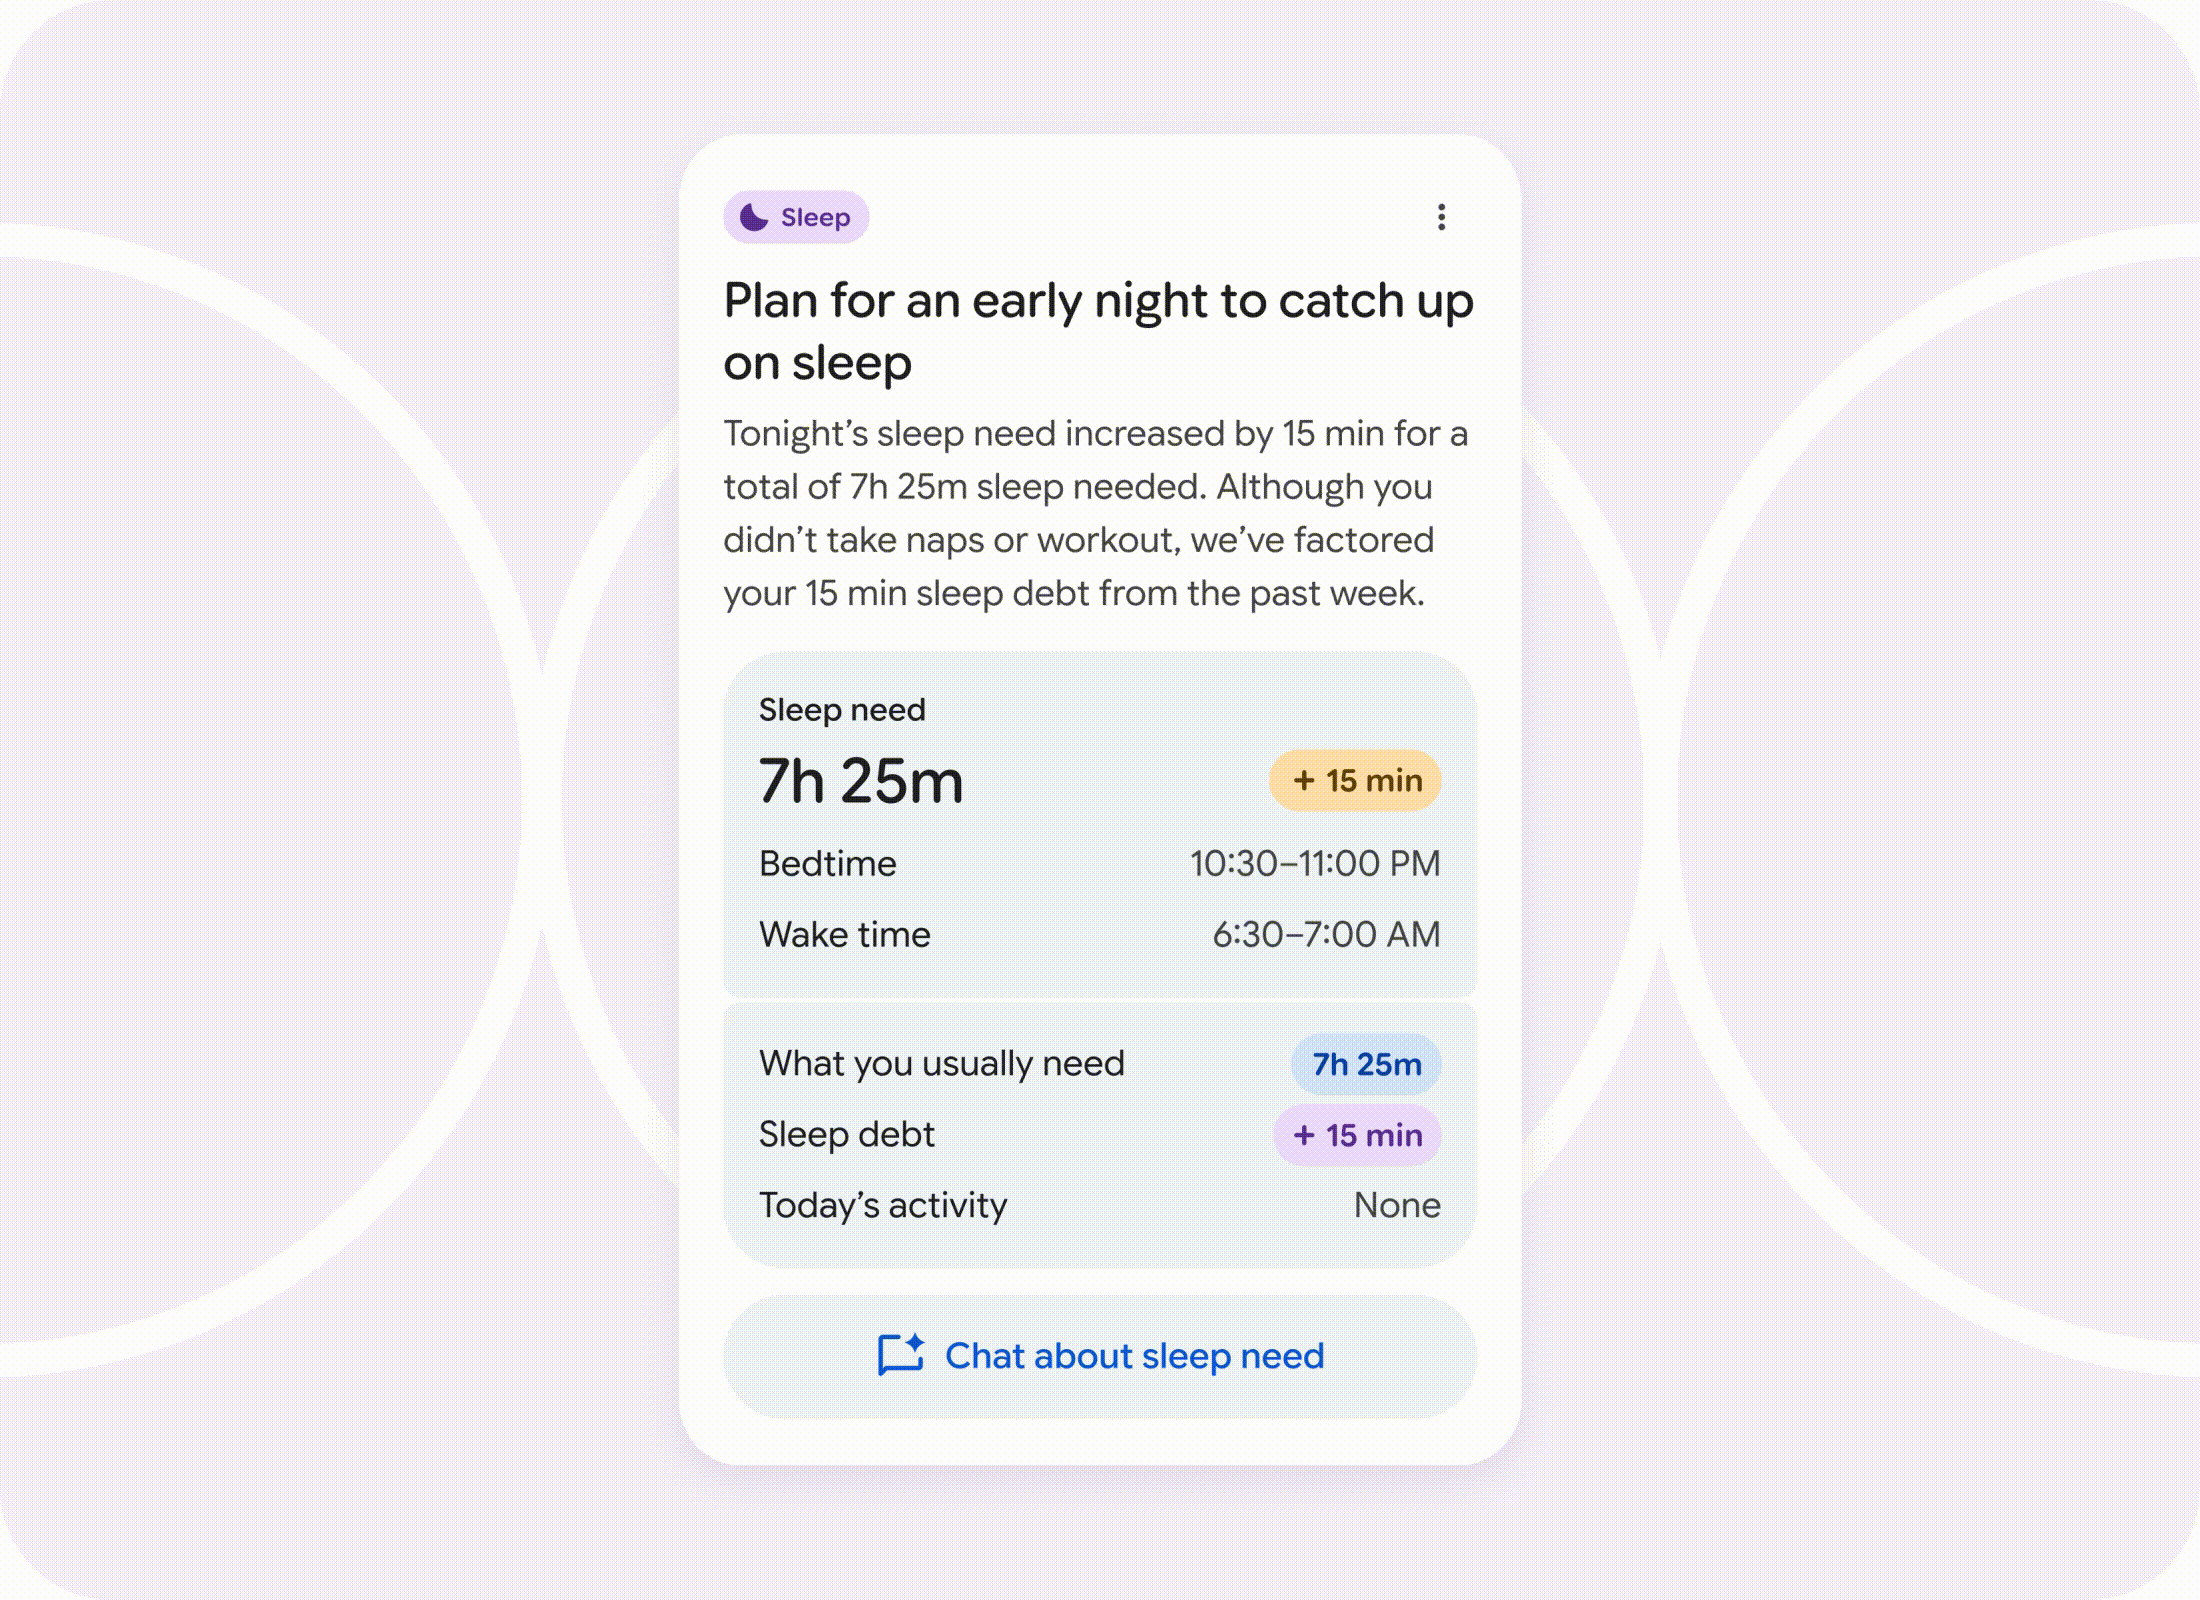Click the None value beside Today's activity

click(1396, 1205)
